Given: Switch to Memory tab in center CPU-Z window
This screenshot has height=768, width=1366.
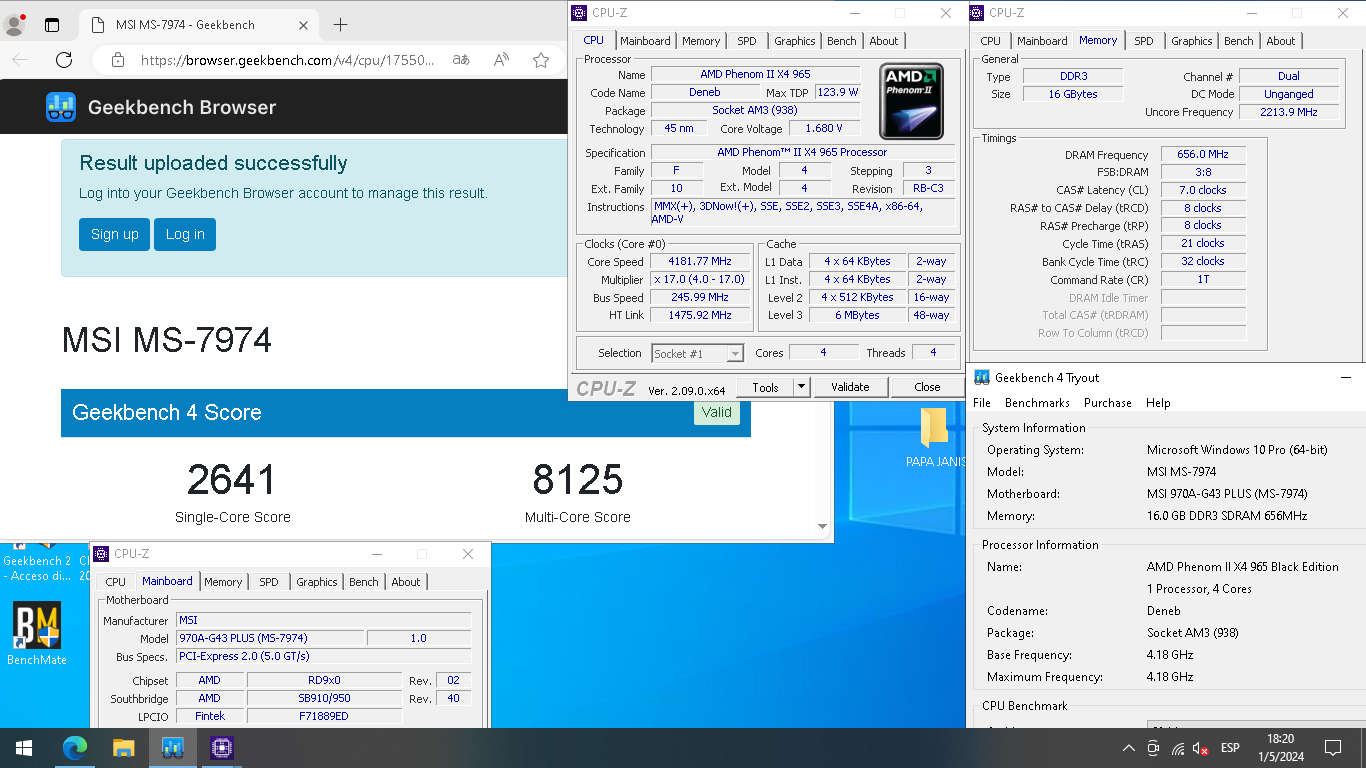Looking at the screenshot, I should tap(701, 41).
